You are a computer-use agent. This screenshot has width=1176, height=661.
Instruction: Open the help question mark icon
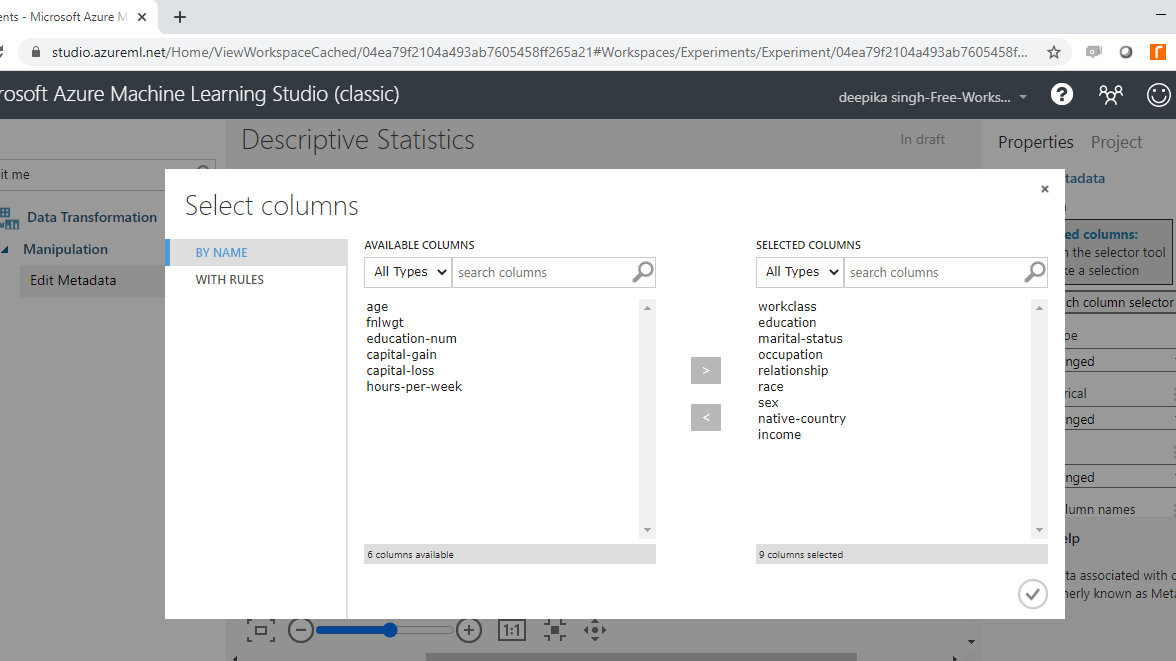1062,95
